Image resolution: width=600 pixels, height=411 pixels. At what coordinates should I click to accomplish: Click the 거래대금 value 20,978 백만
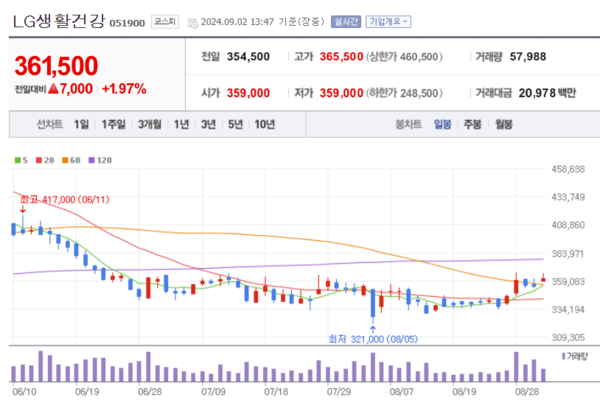tap(547, 93)
